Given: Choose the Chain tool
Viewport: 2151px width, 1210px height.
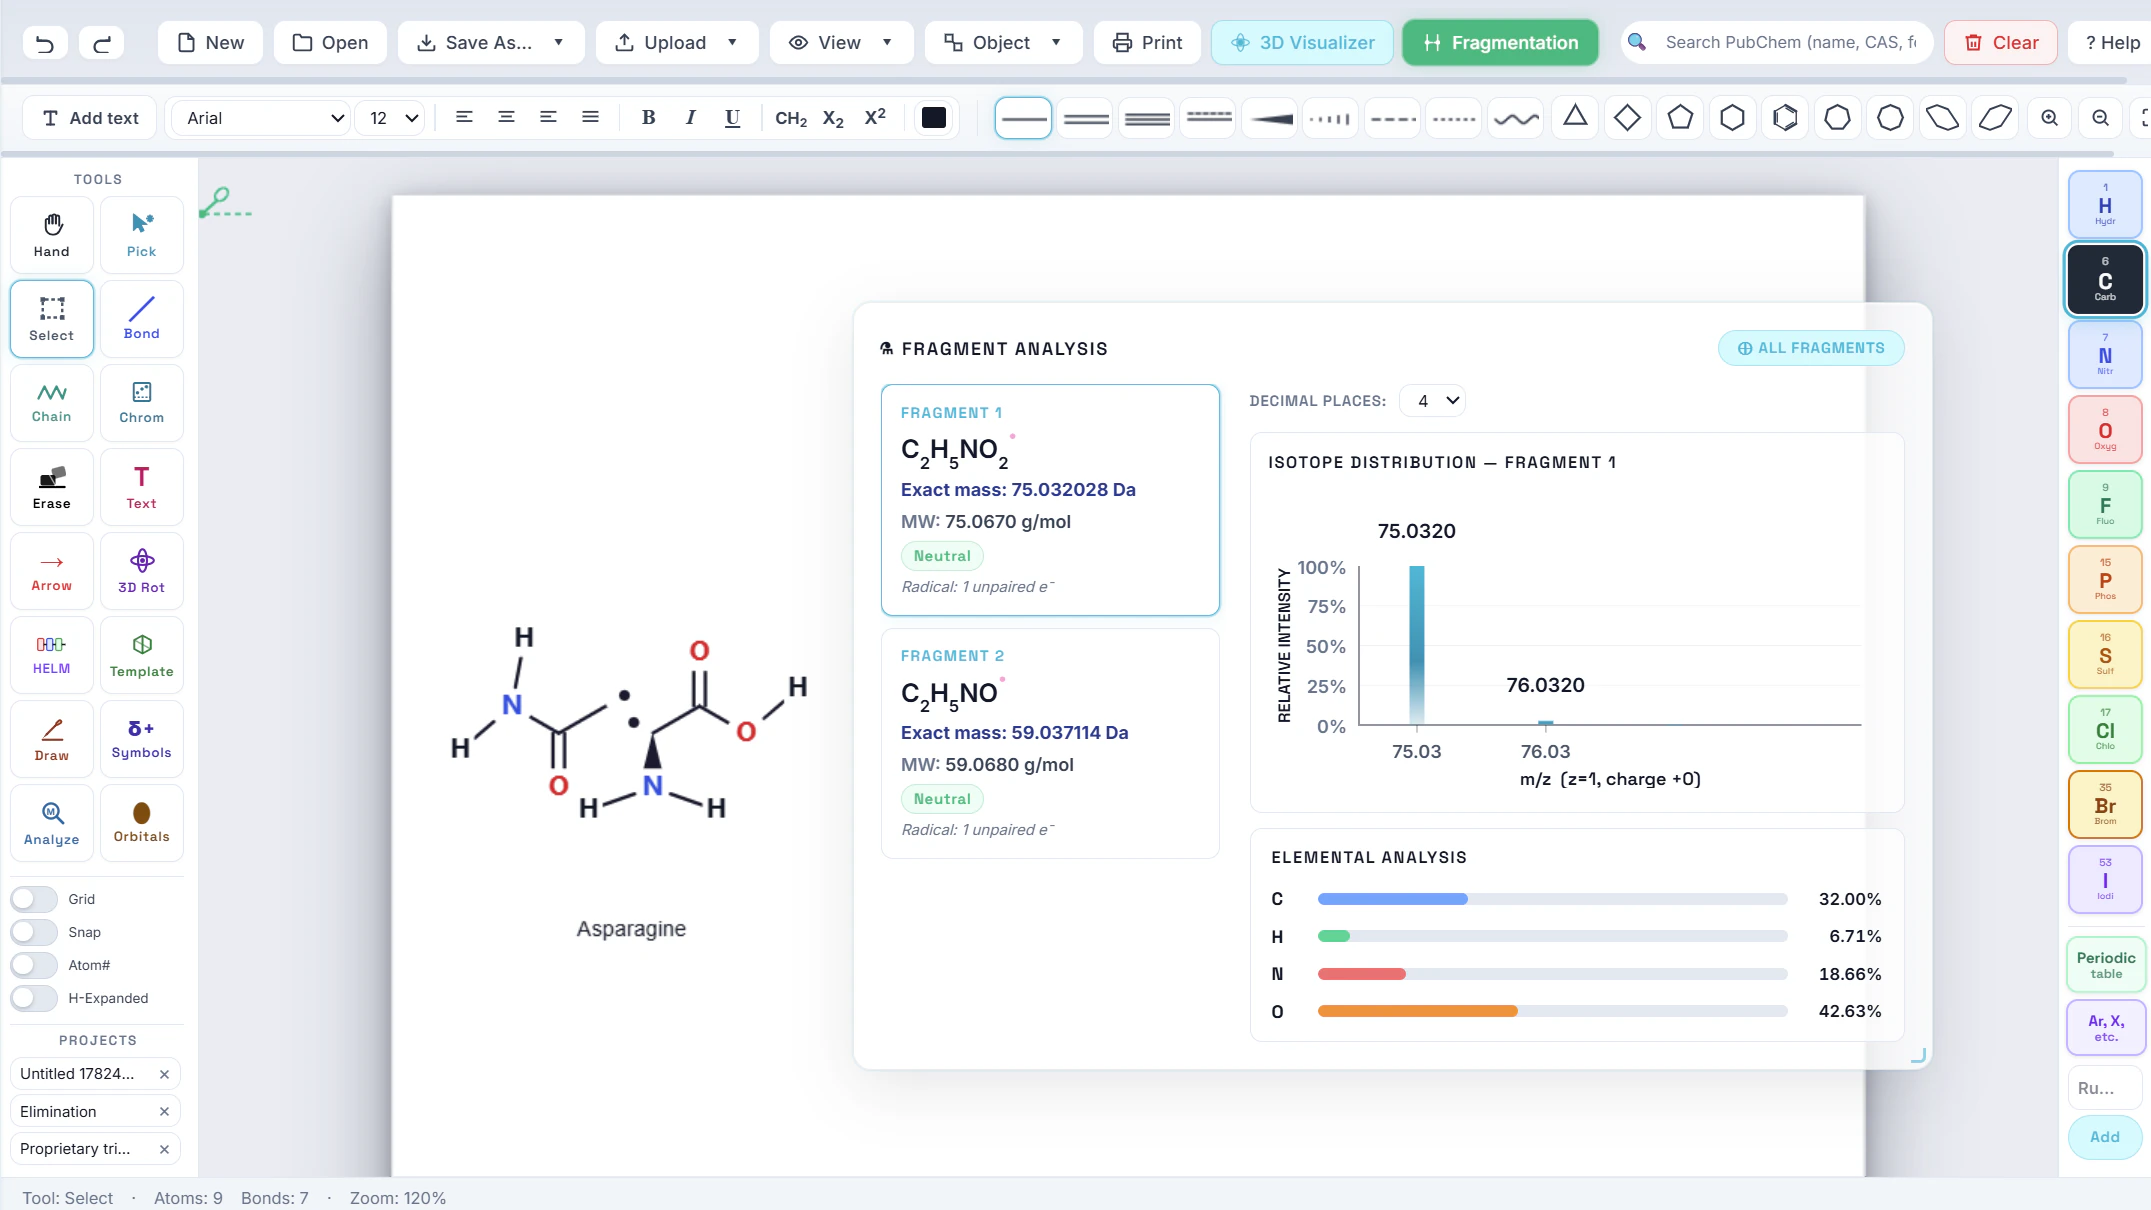Looking at the screenshot, I should (52, 403).
